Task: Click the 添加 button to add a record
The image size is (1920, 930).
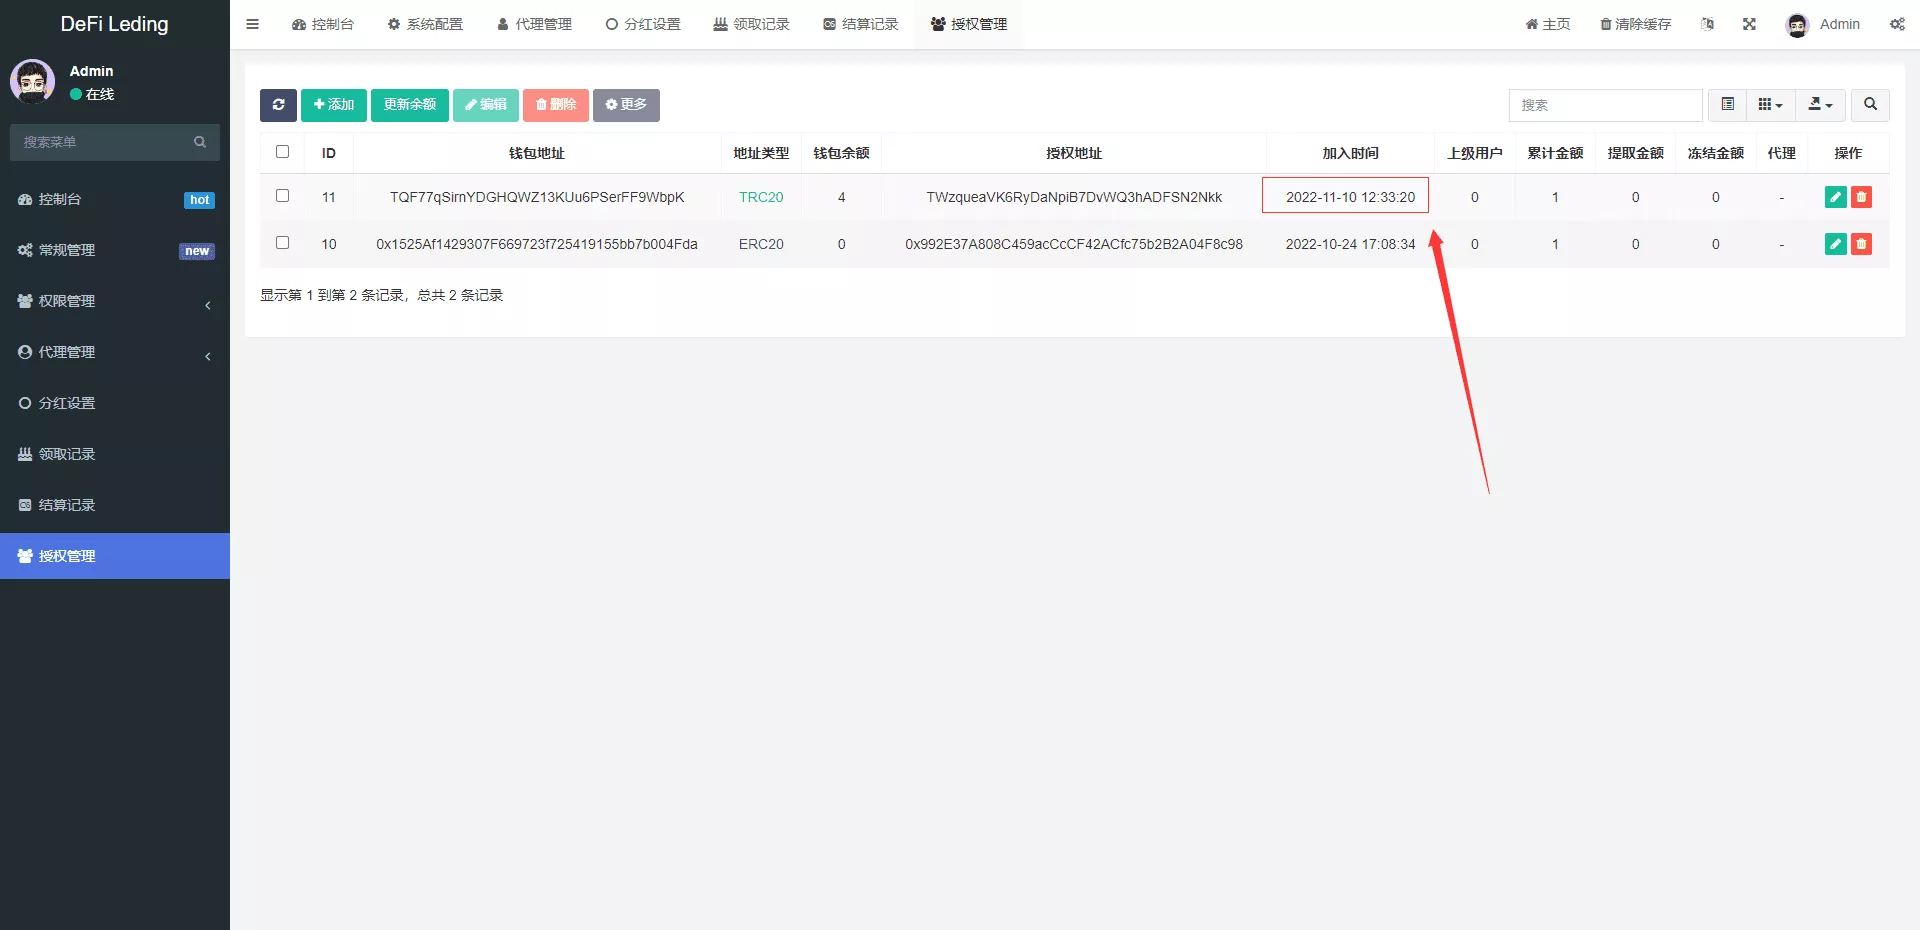Action: click(x=333, y=105)
